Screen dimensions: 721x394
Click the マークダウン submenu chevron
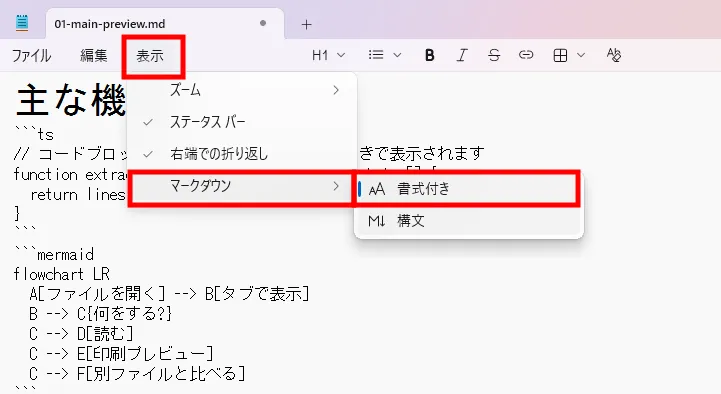pos(336,186)
